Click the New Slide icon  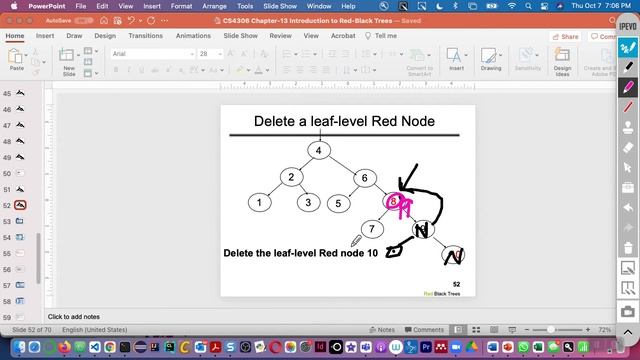click(67, 56)
